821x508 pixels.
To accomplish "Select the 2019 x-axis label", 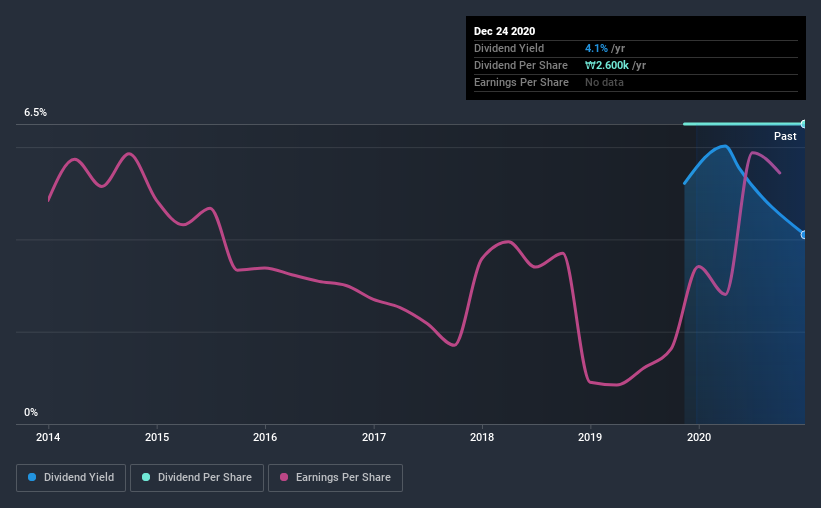I will click(x=590, y=437).
